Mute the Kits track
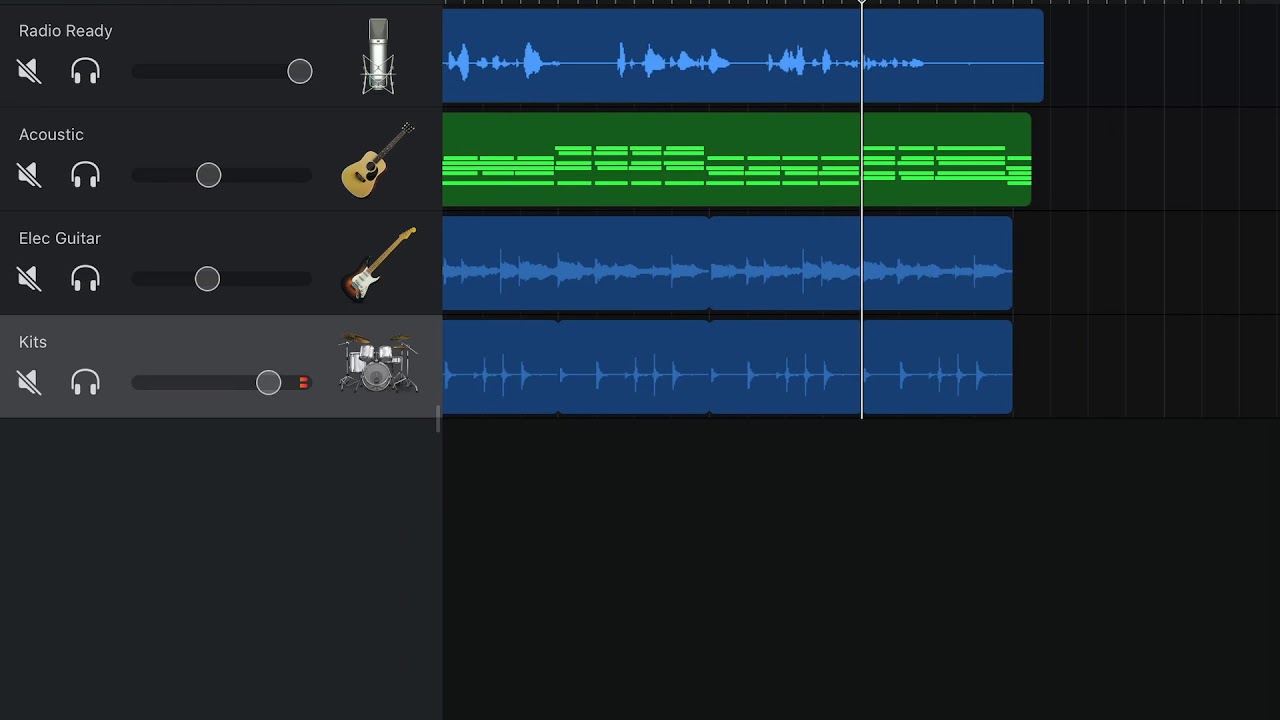This screenshot has width=1280, height=720. [x=29, y=382]
